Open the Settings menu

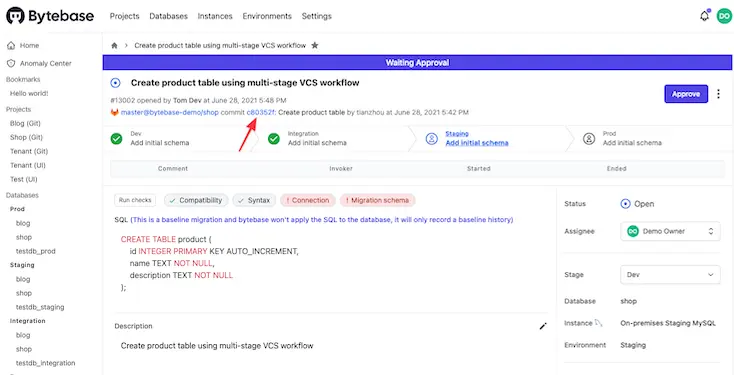pos(316,16)
